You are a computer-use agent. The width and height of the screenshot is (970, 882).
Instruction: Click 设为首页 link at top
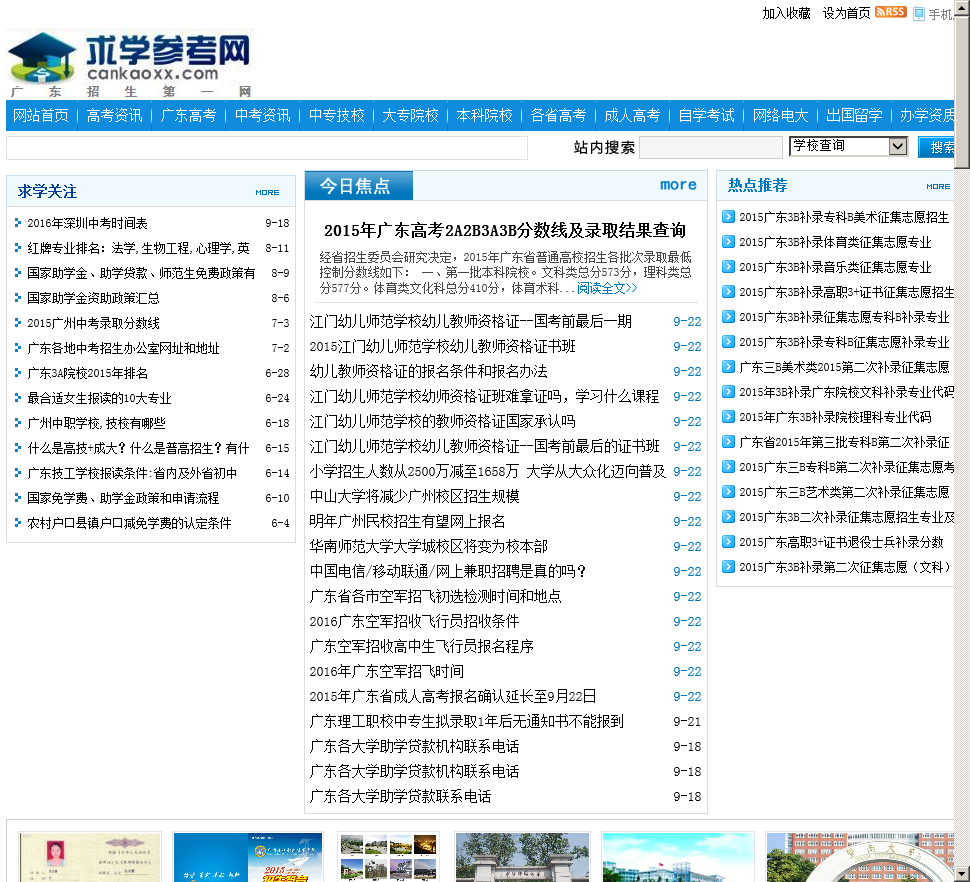point(846,13)
